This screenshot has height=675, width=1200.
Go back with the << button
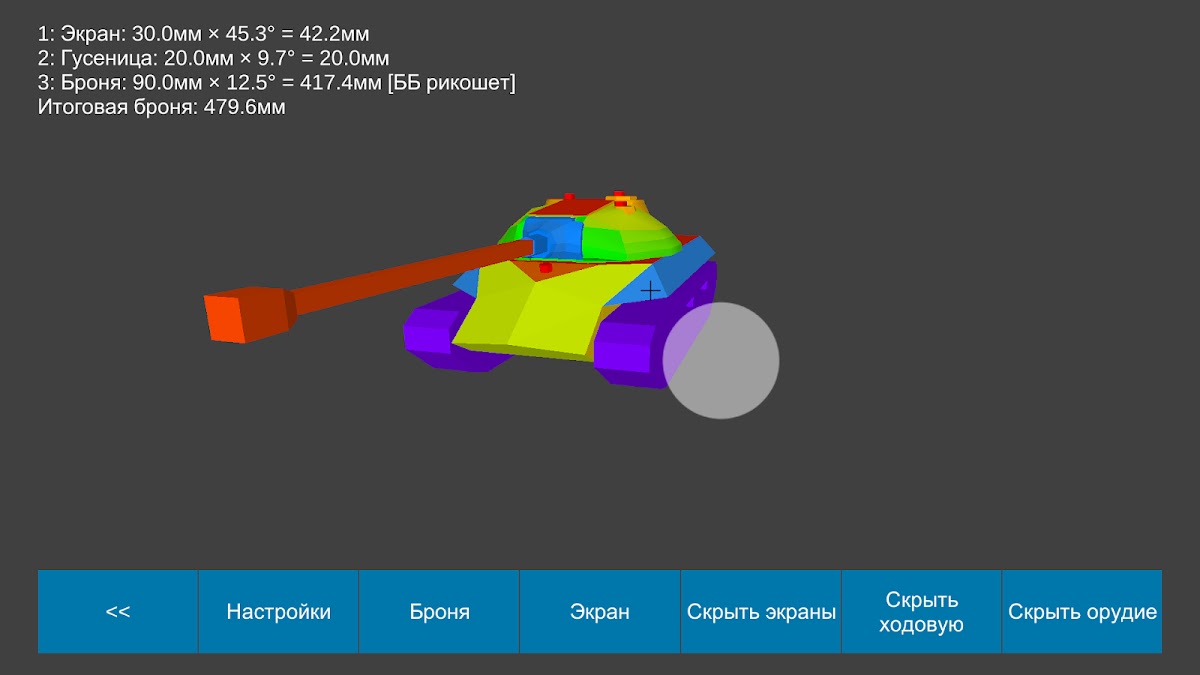(x=118, y=612)
